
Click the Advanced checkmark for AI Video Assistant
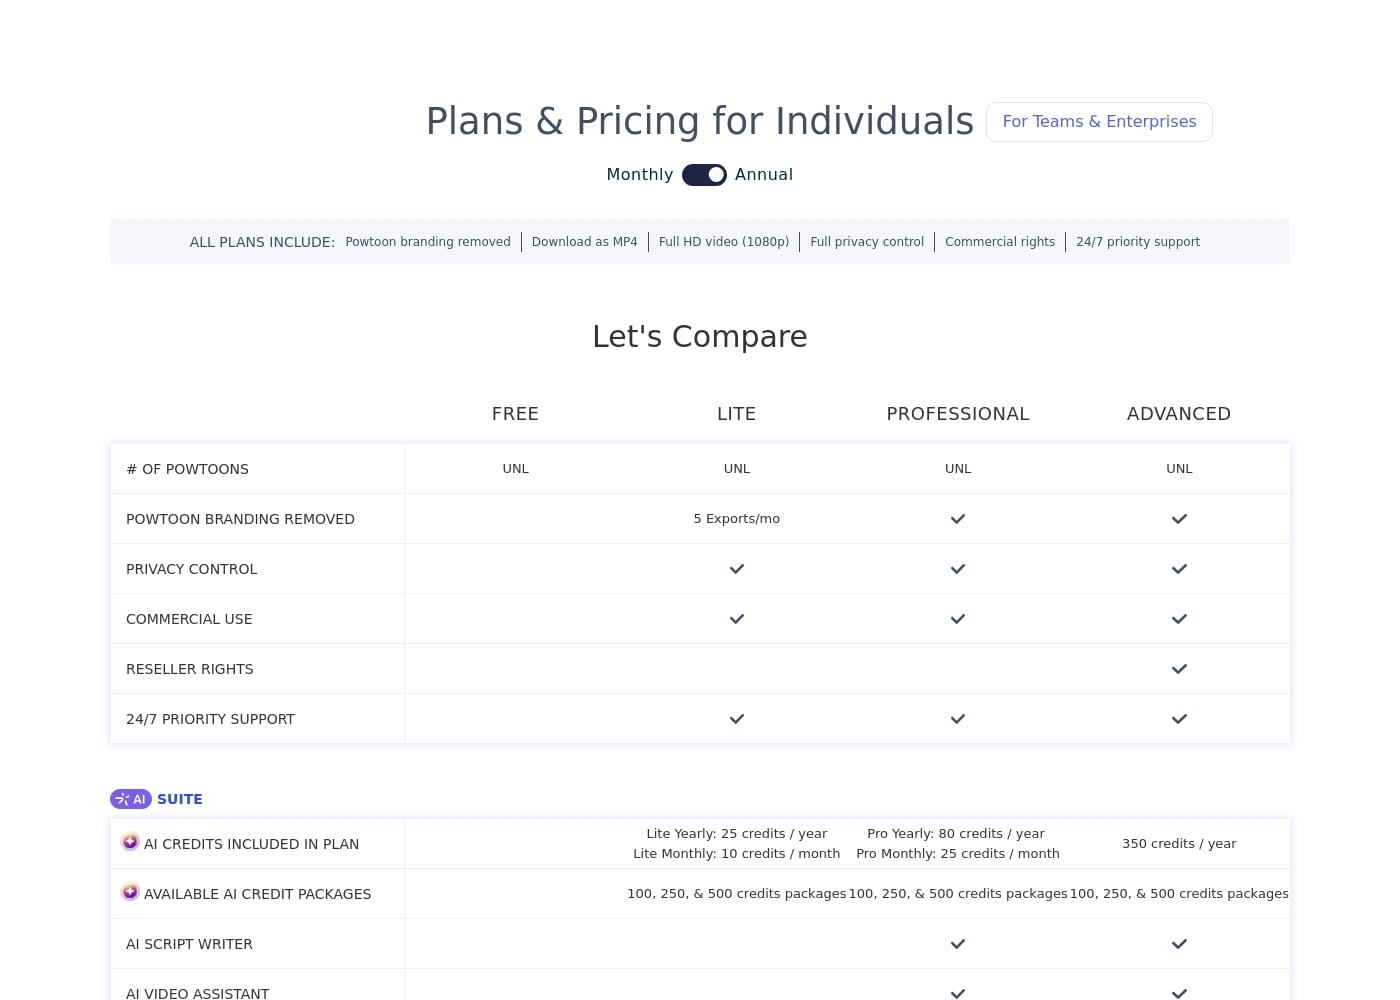(1179, 994)
